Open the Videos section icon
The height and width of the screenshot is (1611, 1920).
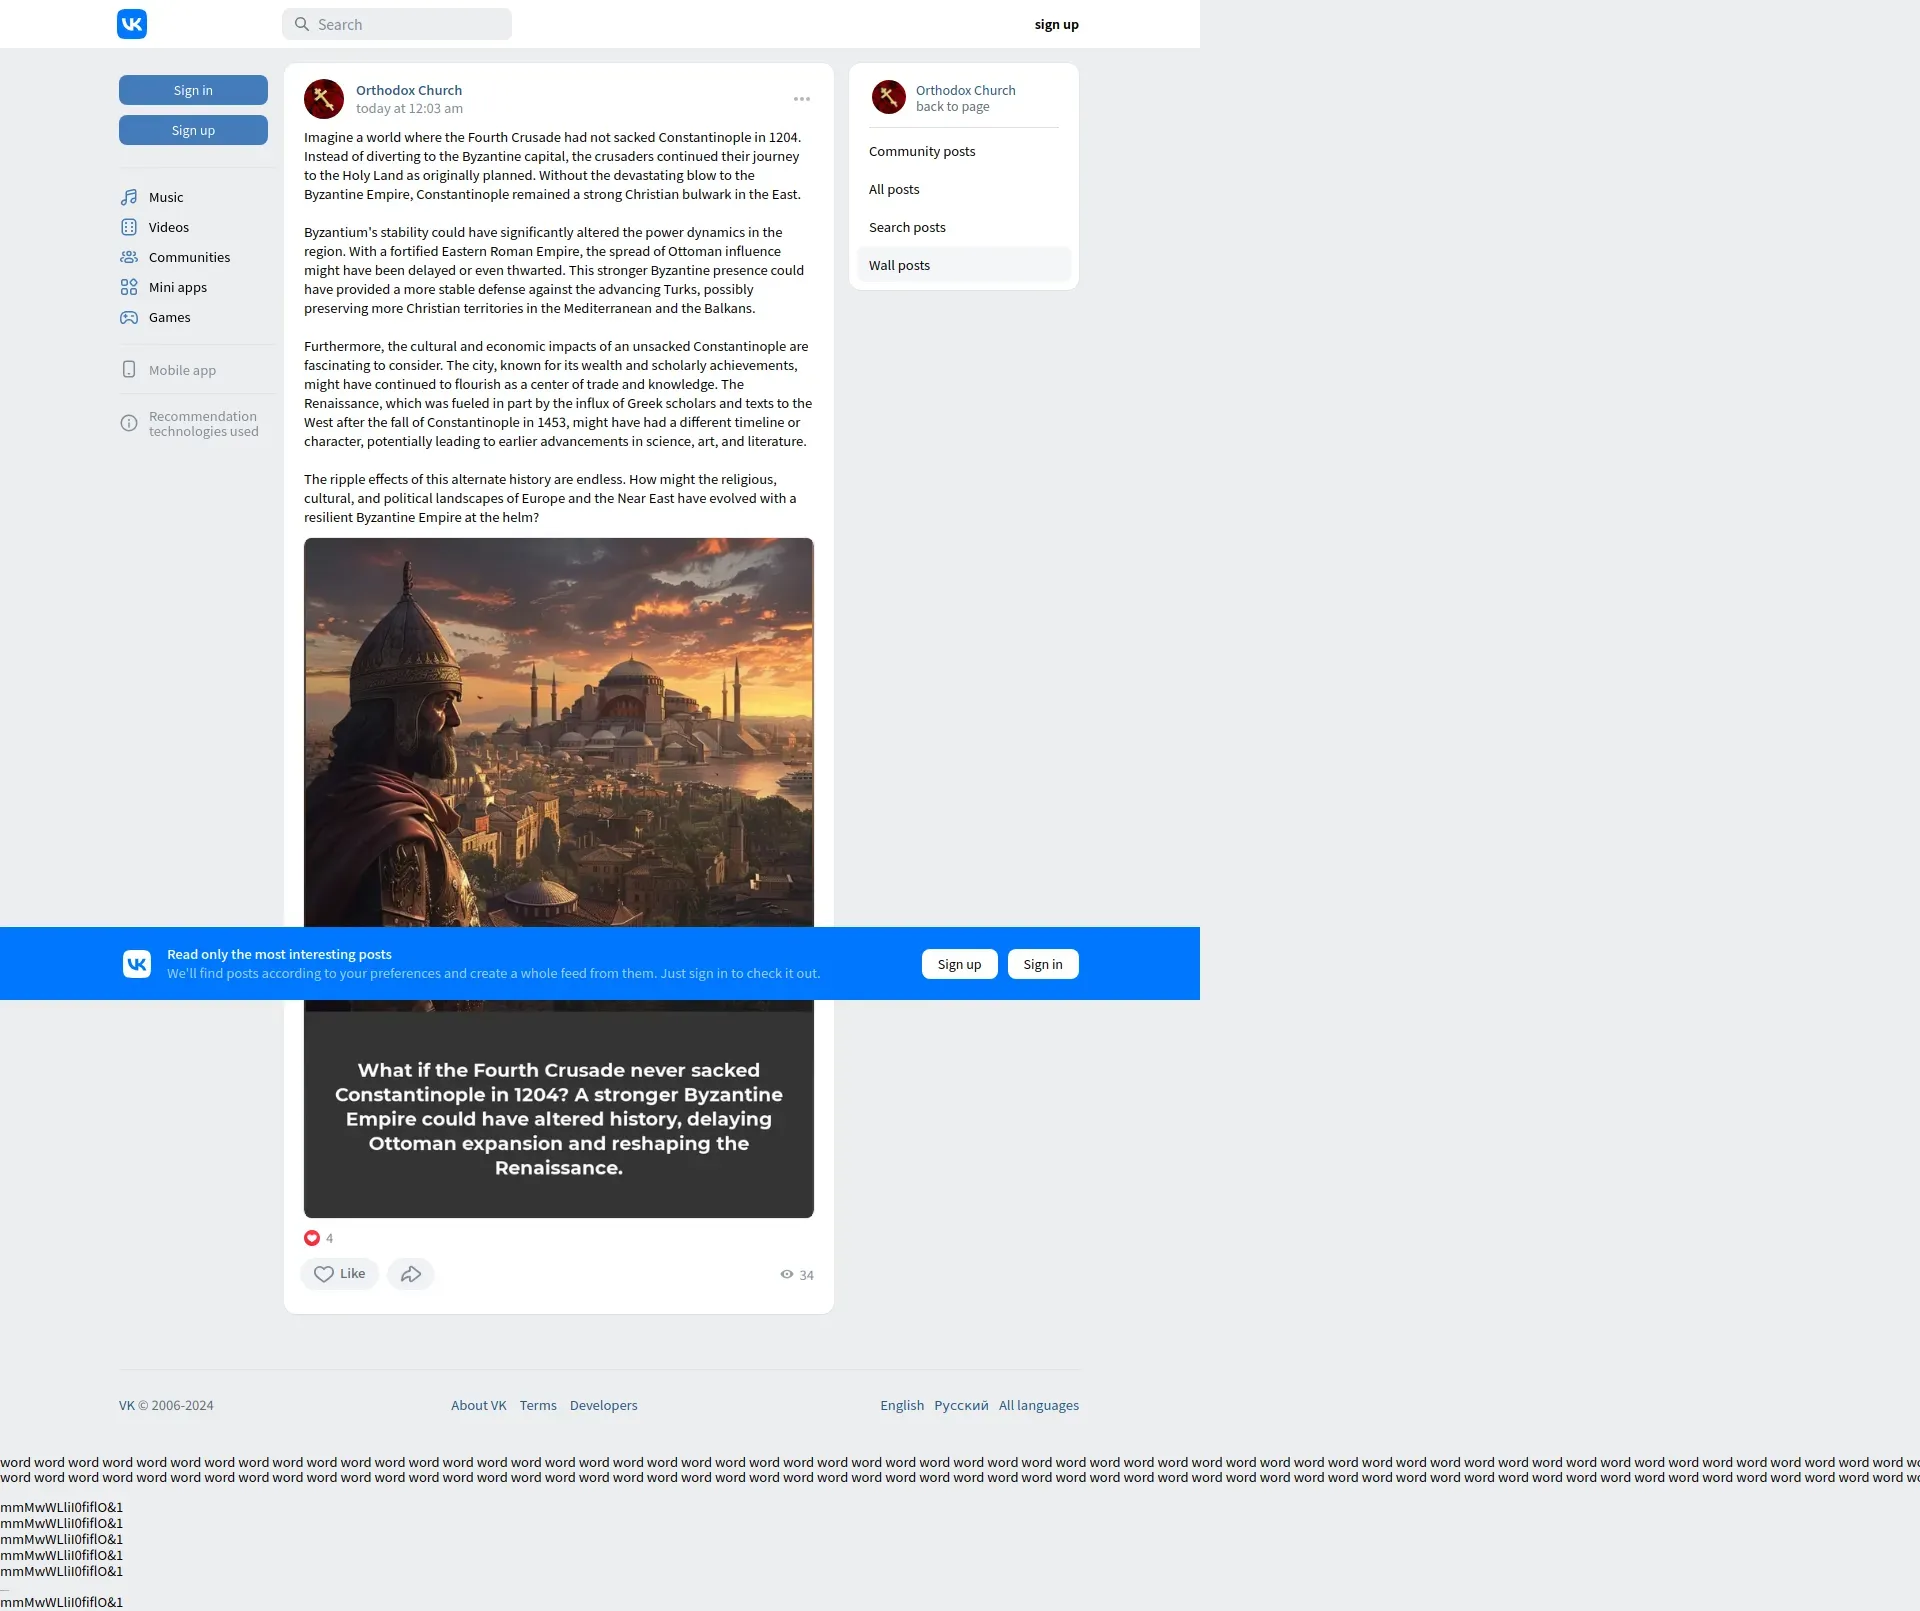(129, 227)
